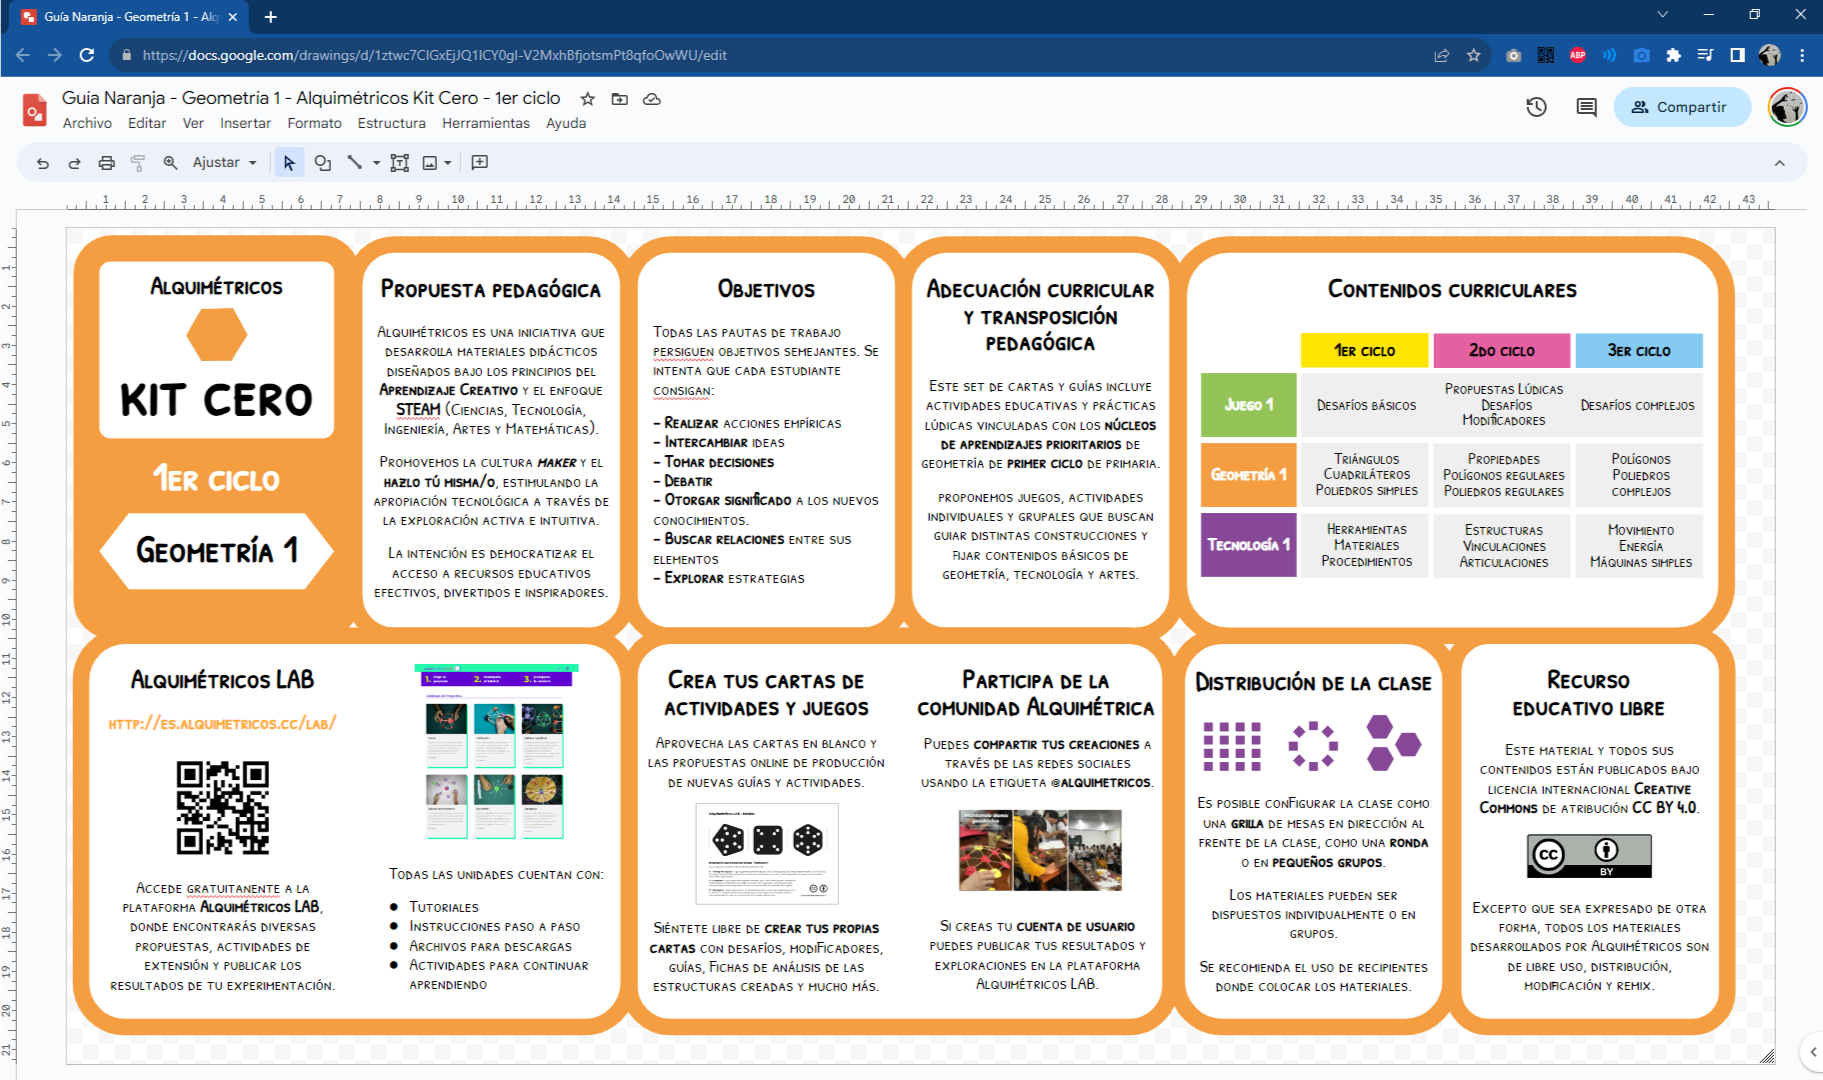Expand the image insert options arrow
1823x1080 pixels.
(448, 163)
